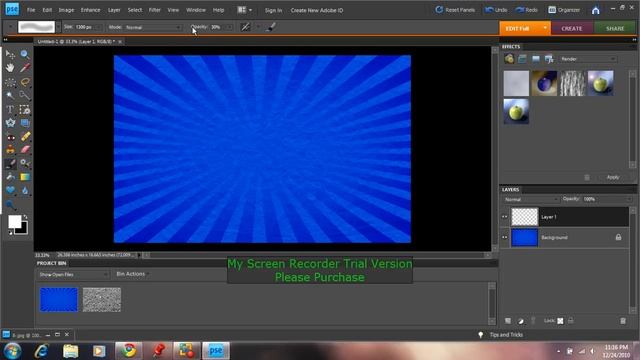This screenshot has height=360, width=640.
Task: Expand Edit Full mode arrow
Action: pyautogui.click(x=545, y=28)
